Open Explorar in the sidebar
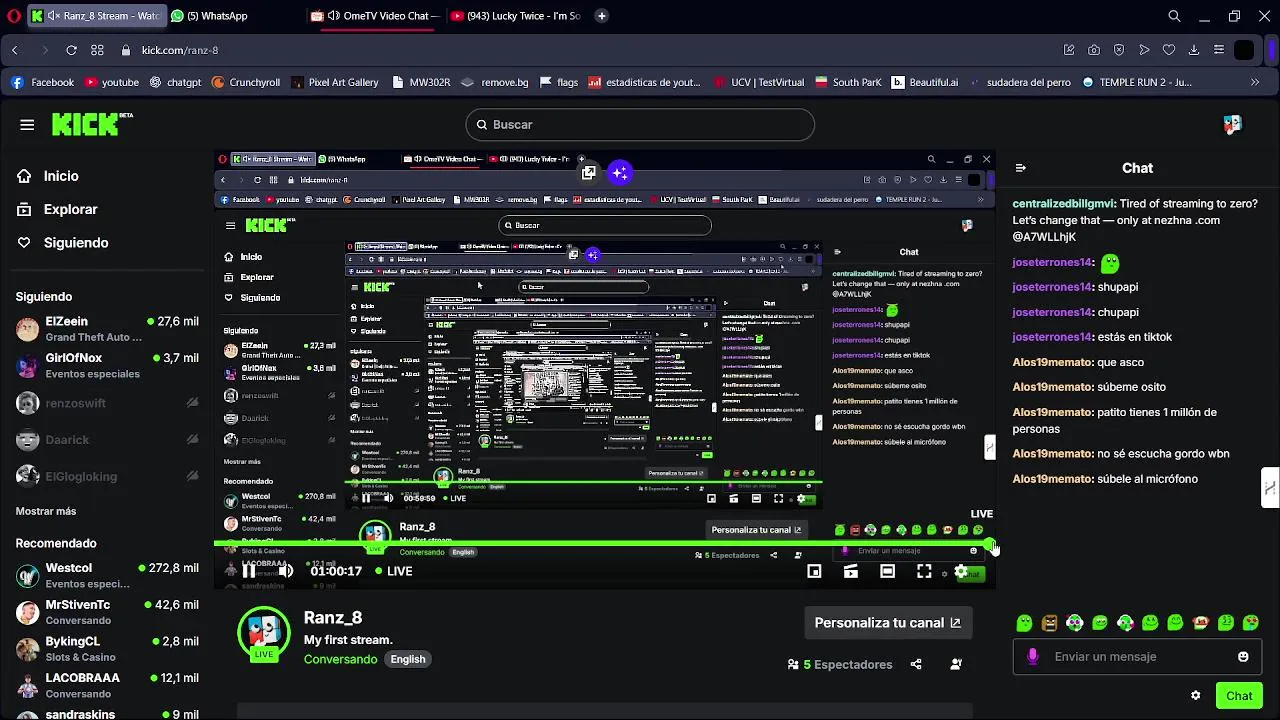The width and height of the screenshot is (1280, 720). (x=70, y=209)
